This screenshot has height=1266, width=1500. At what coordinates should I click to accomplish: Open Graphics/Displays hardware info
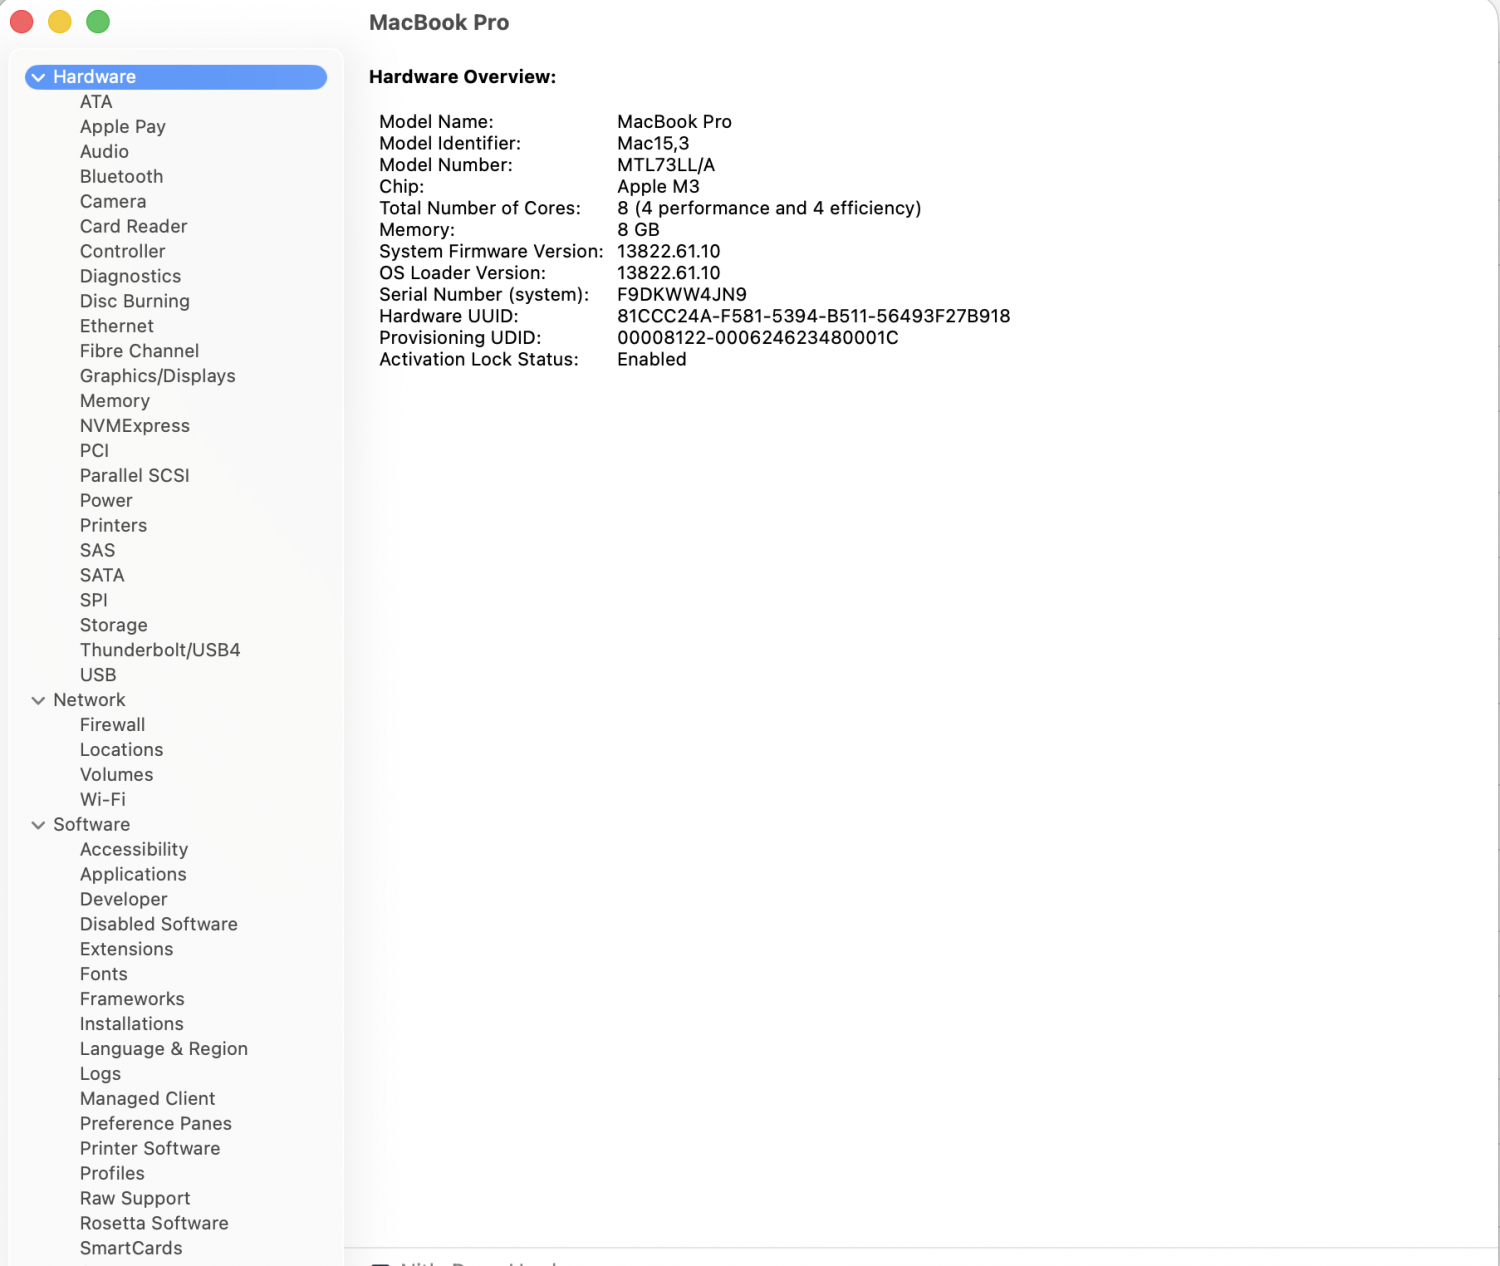click(x=157, y=376)
